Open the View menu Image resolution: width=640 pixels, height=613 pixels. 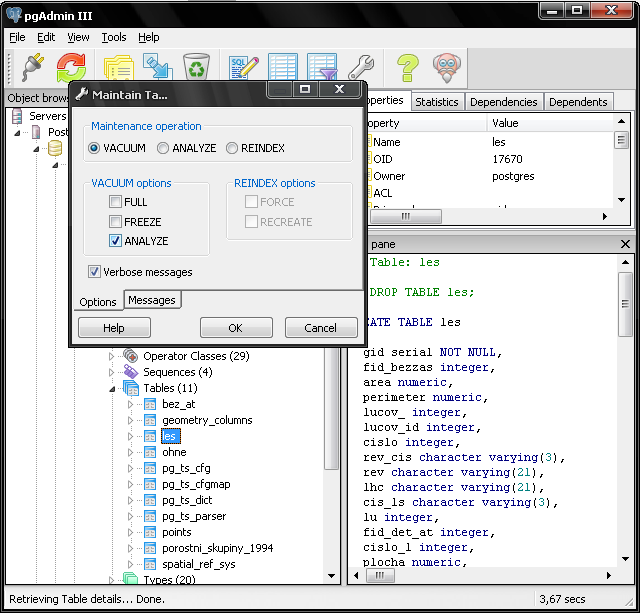(78, 37)
